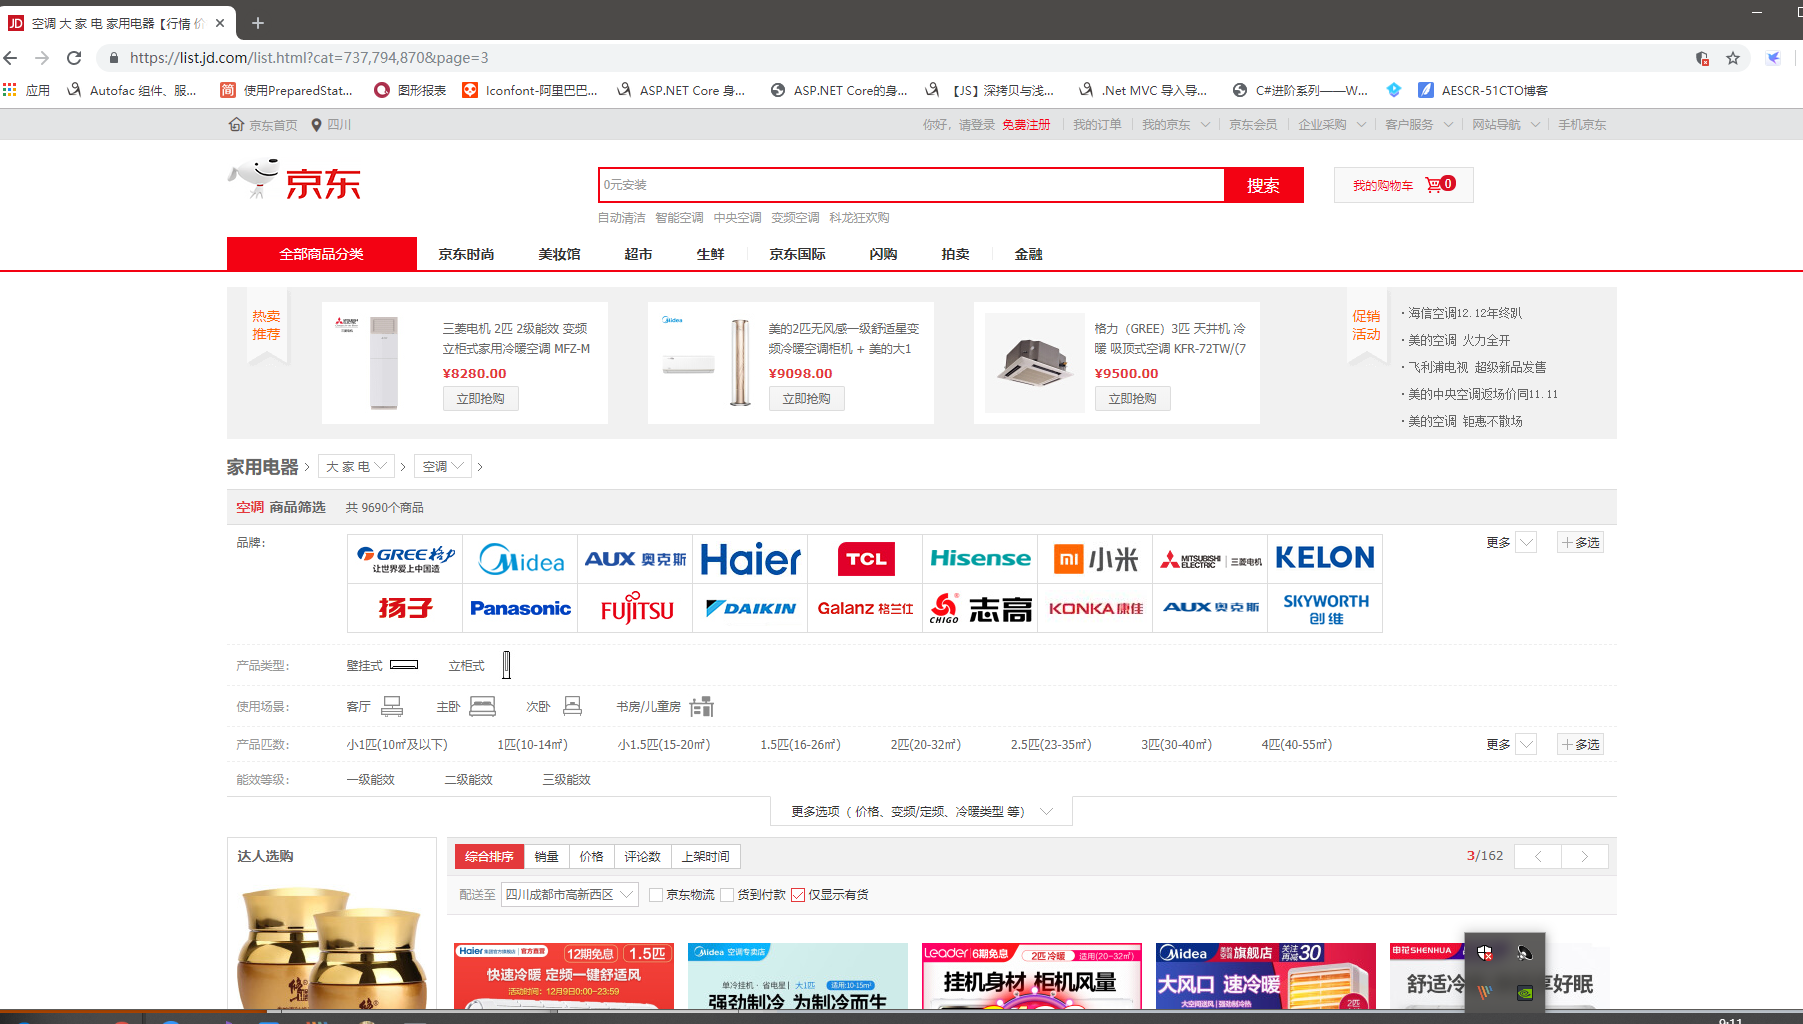
Task: Select the KONKA 康佳 brand logo
Action: [x=1095, y=608]
